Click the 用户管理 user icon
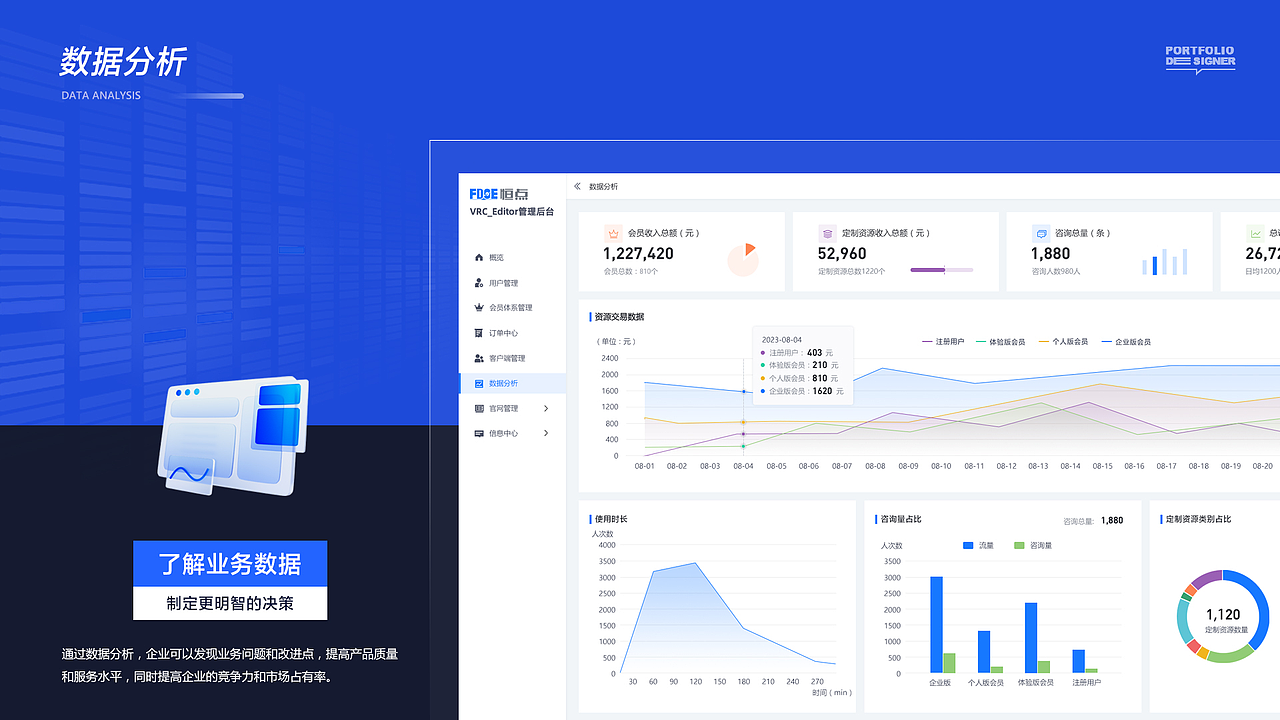 point(479,283)
